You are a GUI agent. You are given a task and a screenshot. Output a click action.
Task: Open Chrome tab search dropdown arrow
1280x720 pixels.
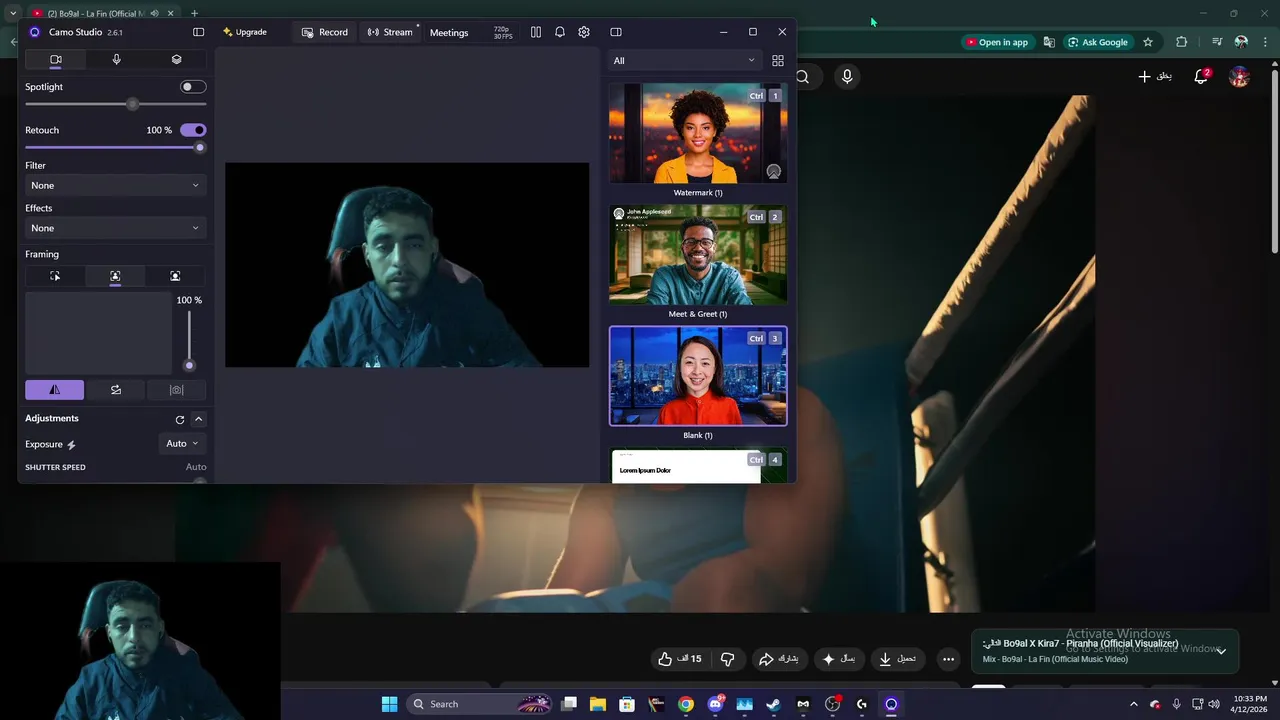pyautogui.click(x=13, y=13)
